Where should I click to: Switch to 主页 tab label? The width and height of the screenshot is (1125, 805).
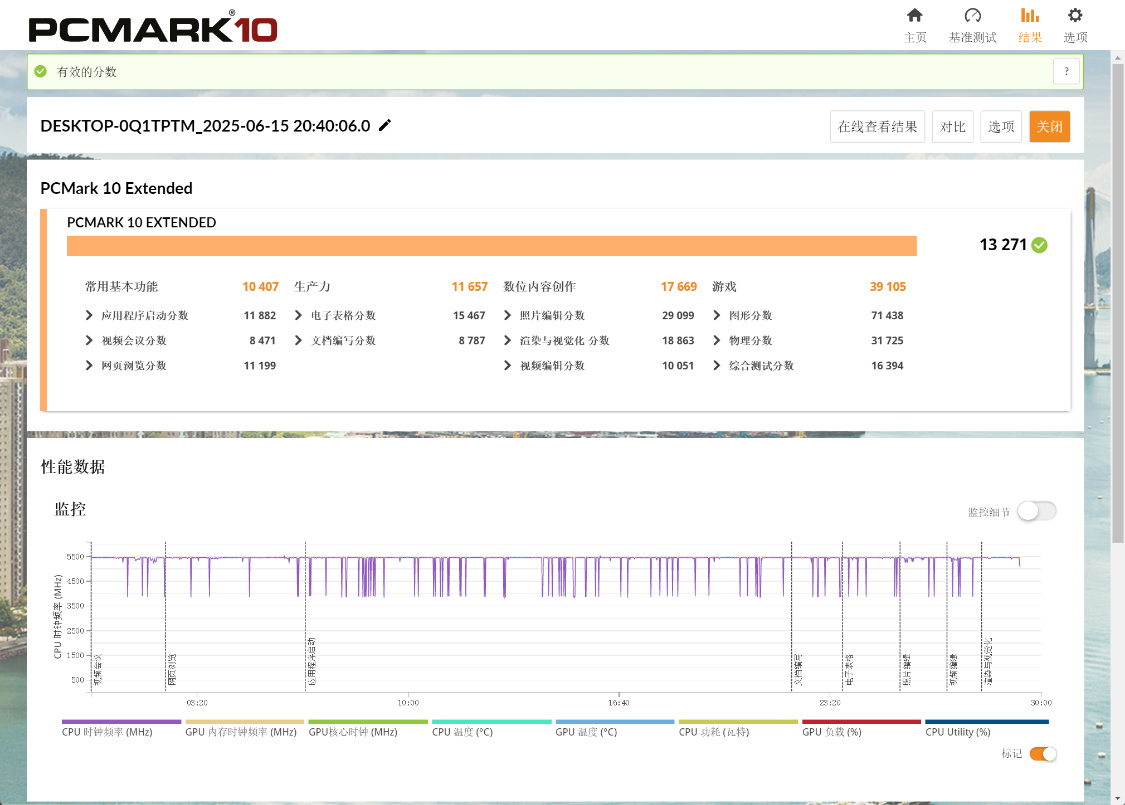915,37
